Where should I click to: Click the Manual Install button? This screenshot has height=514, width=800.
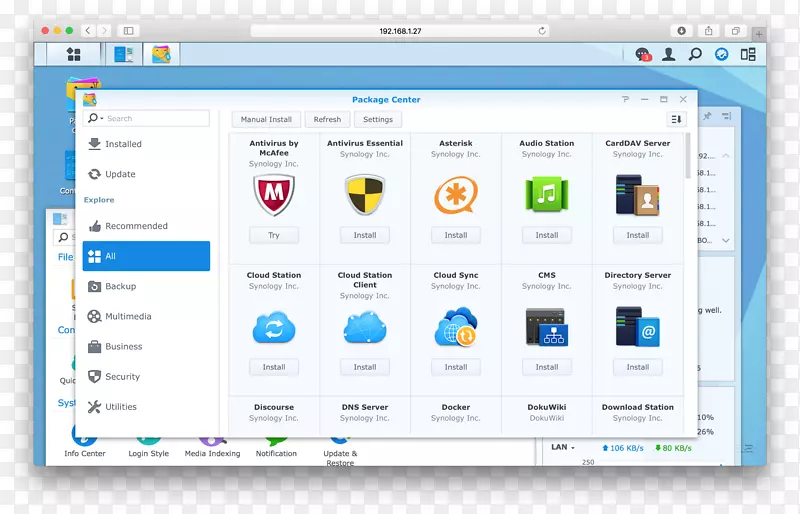pyautogui.click(x=266, y=119)
